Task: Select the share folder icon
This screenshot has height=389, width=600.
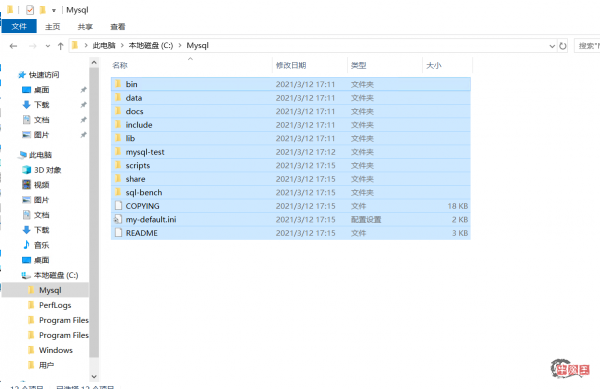Action: pos(118,179)
